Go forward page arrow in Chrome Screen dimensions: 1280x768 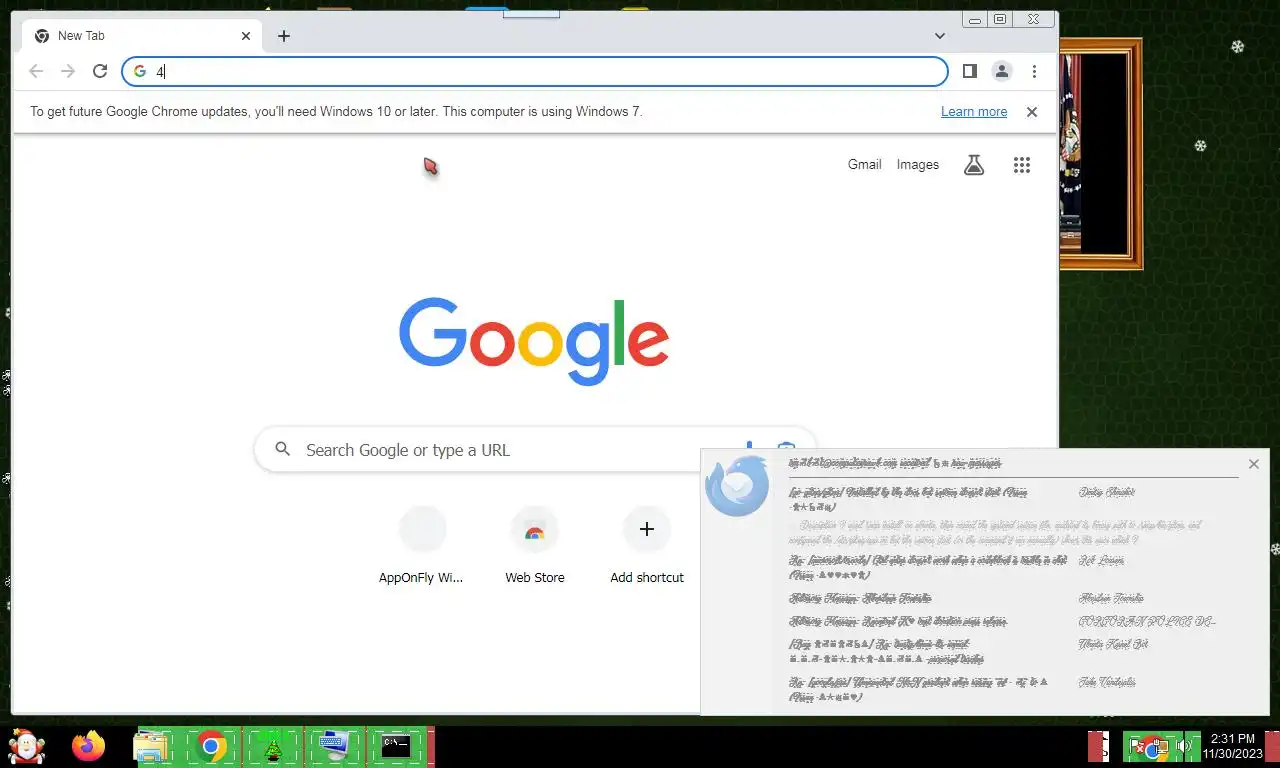(68, 71)
